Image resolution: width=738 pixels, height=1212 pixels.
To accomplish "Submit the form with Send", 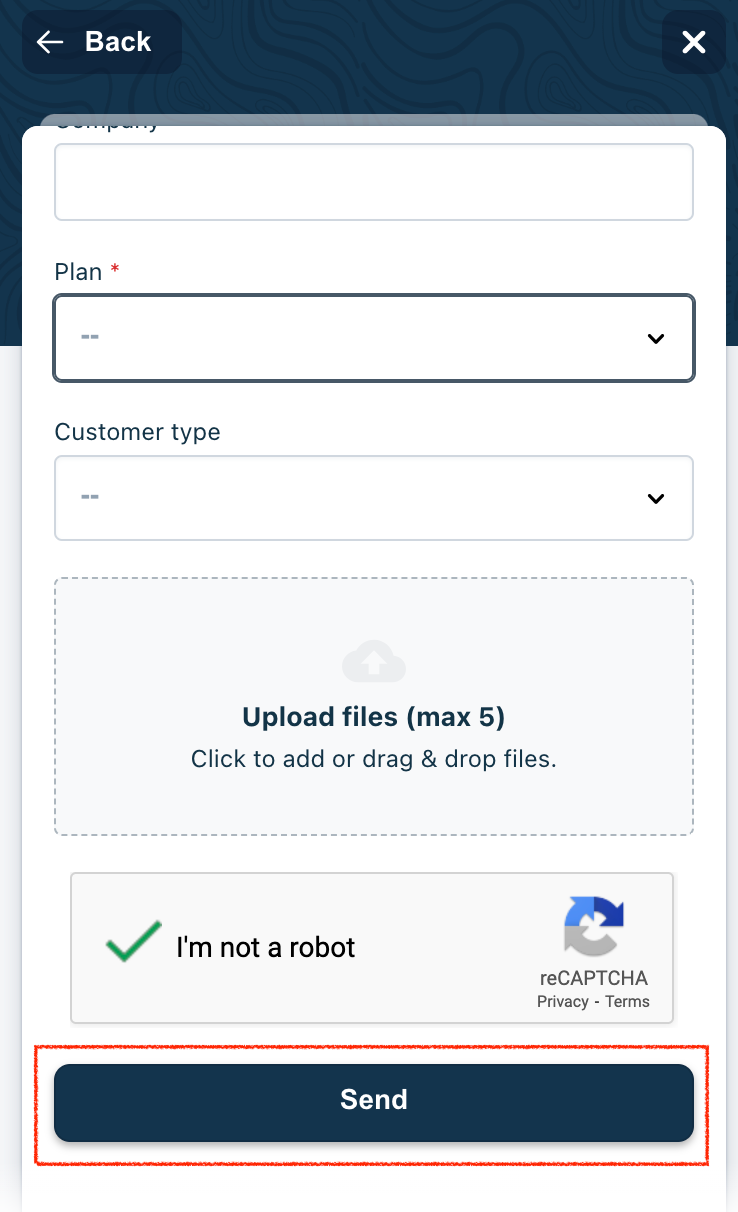I will coord(374,1102).
